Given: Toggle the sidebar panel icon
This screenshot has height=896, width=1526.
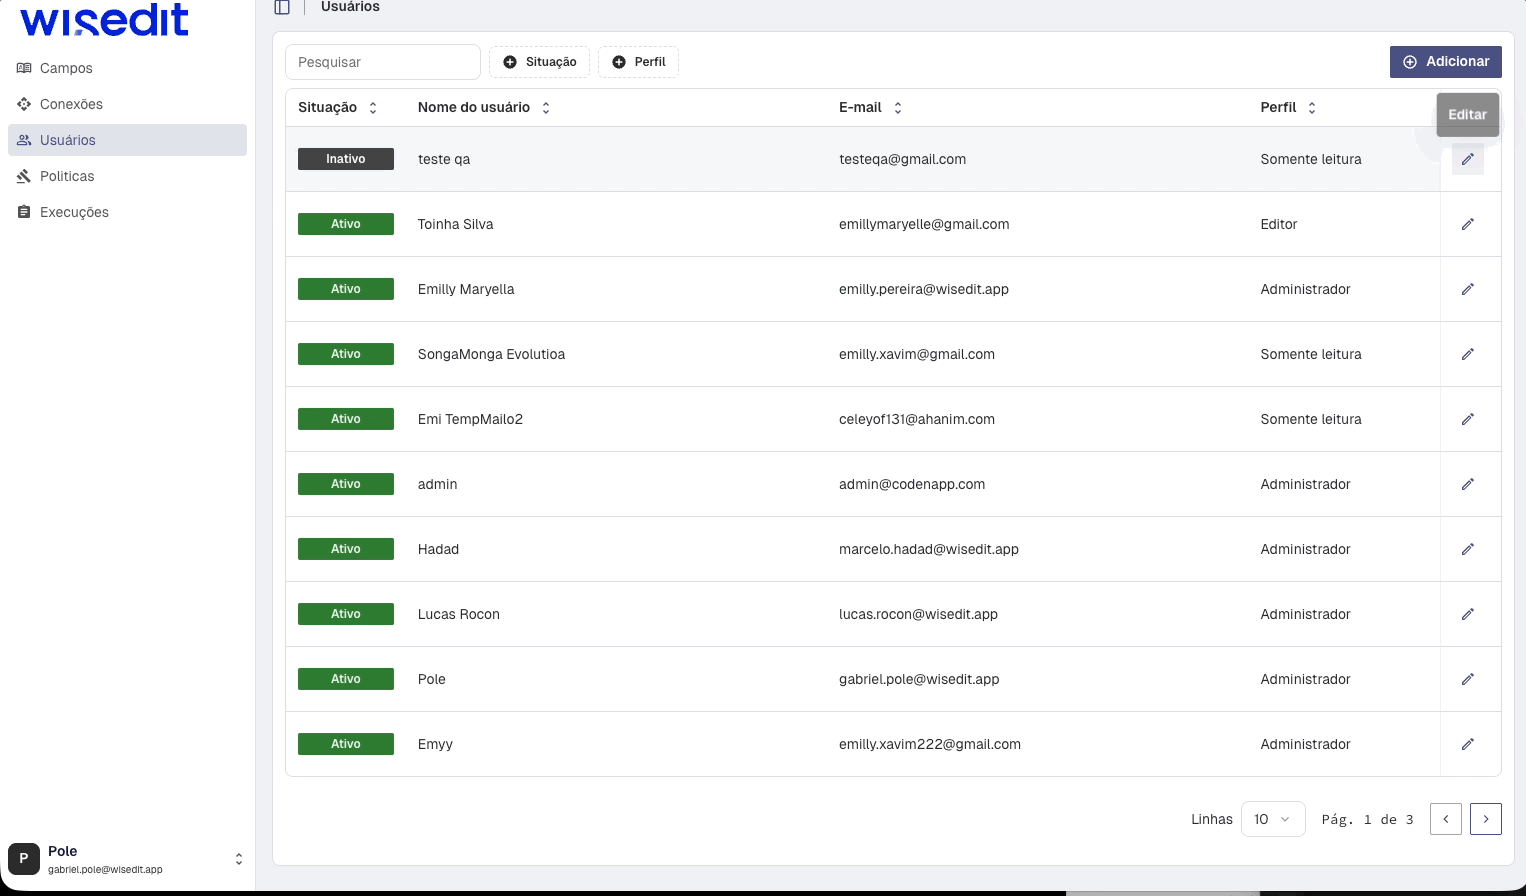Looking at the screenshot, I should coord(282,7).
